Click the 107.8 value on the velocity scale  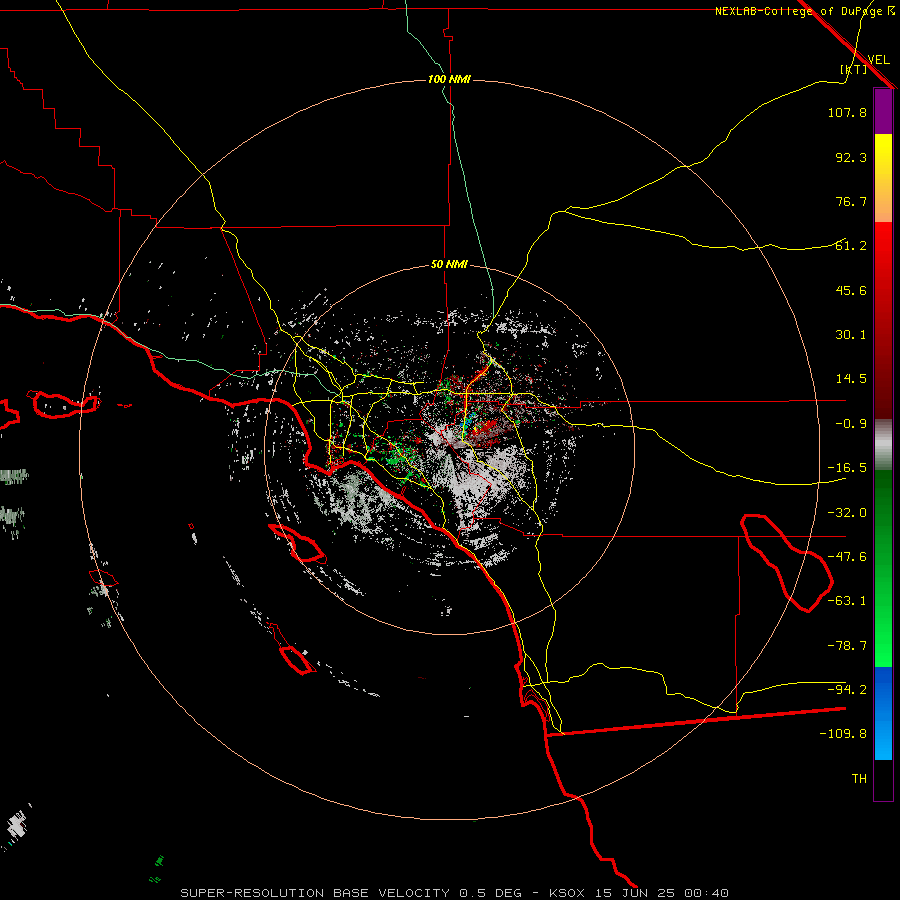847,112
